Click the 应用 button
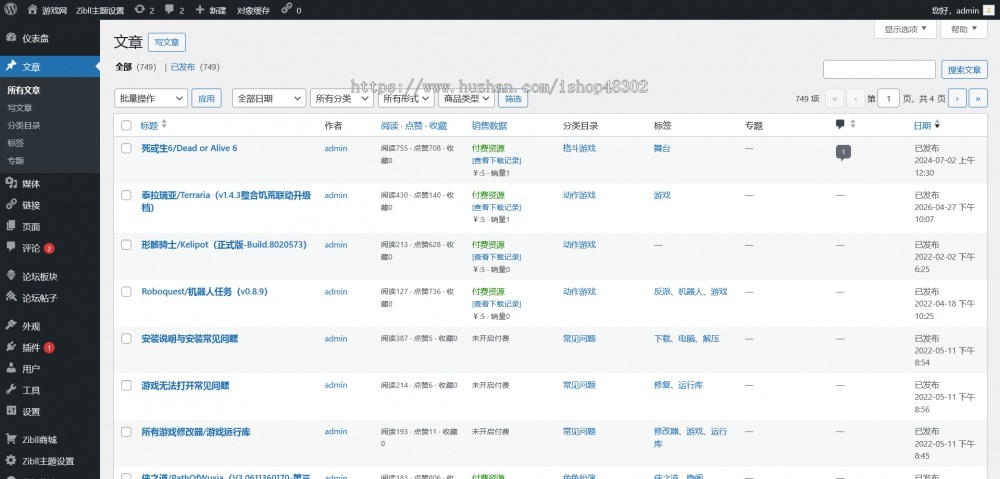 (206, 98)
